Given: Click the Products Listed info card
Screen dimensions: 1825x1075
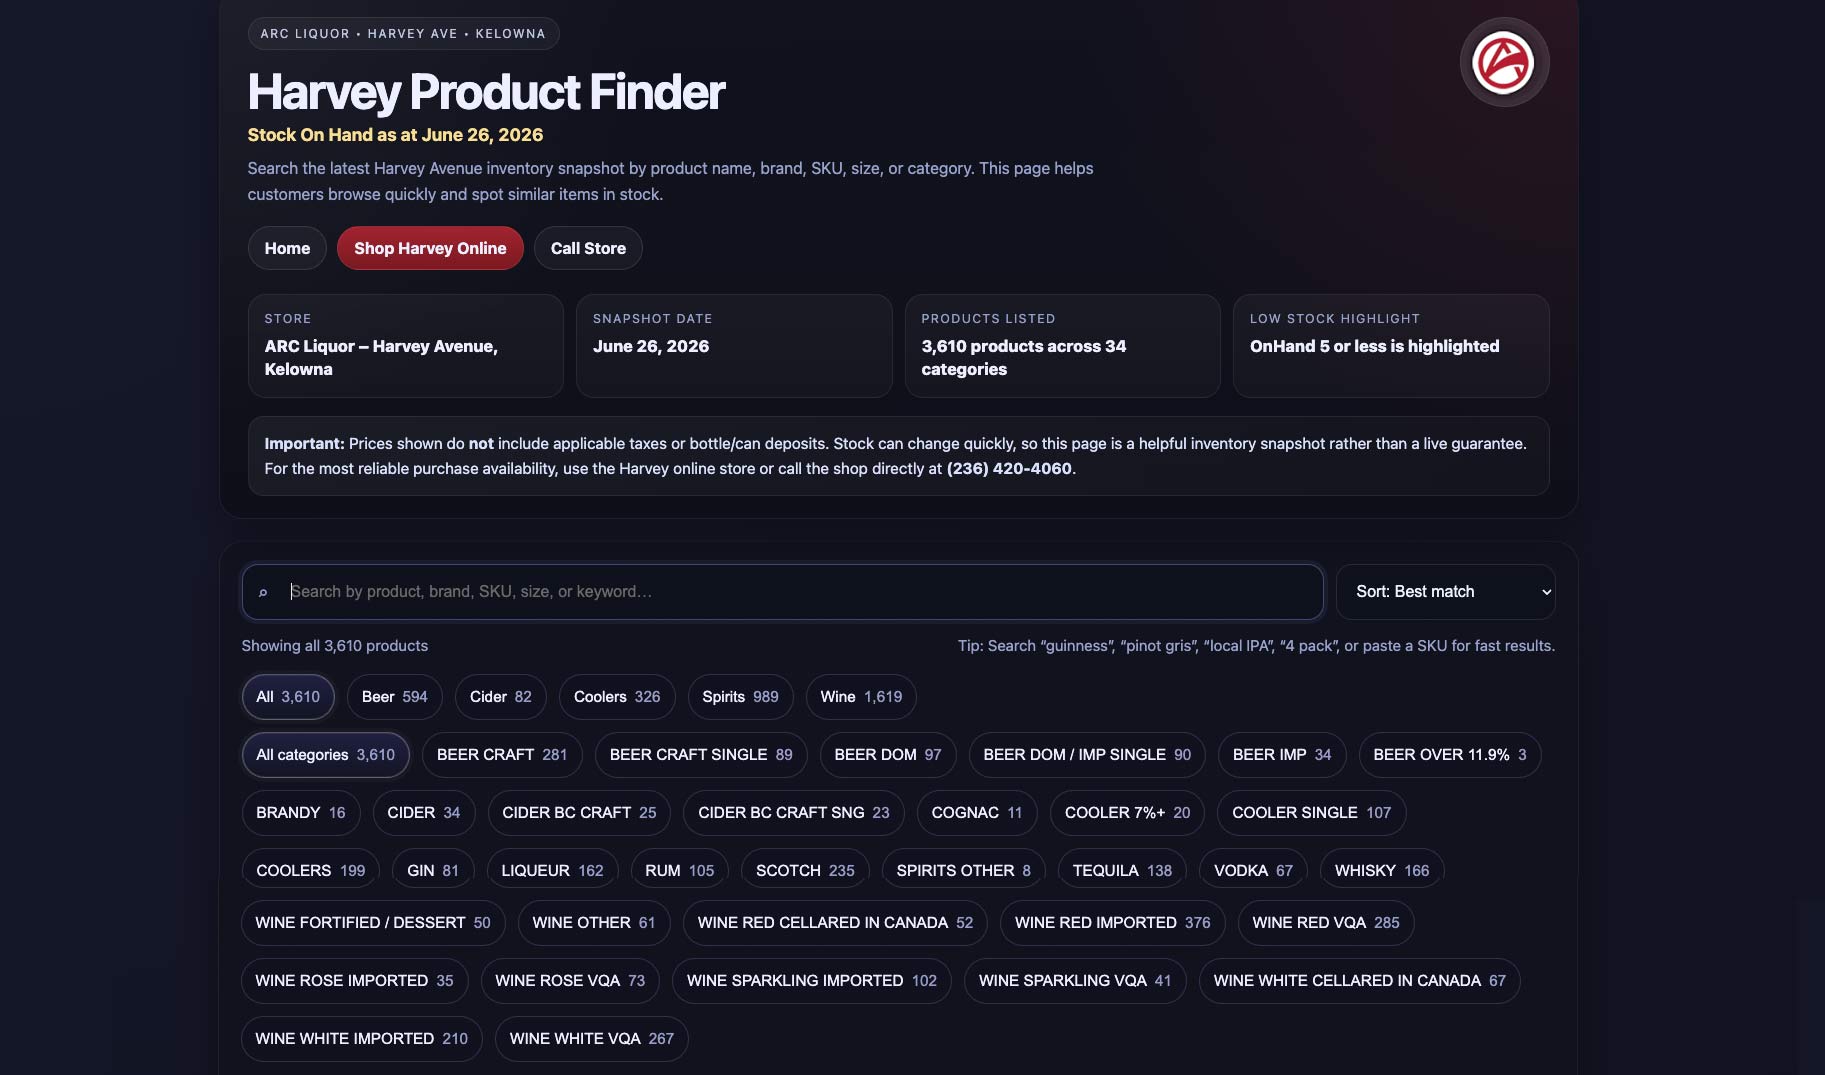Looking at the screenshot, I should [x=1062, y=346].
